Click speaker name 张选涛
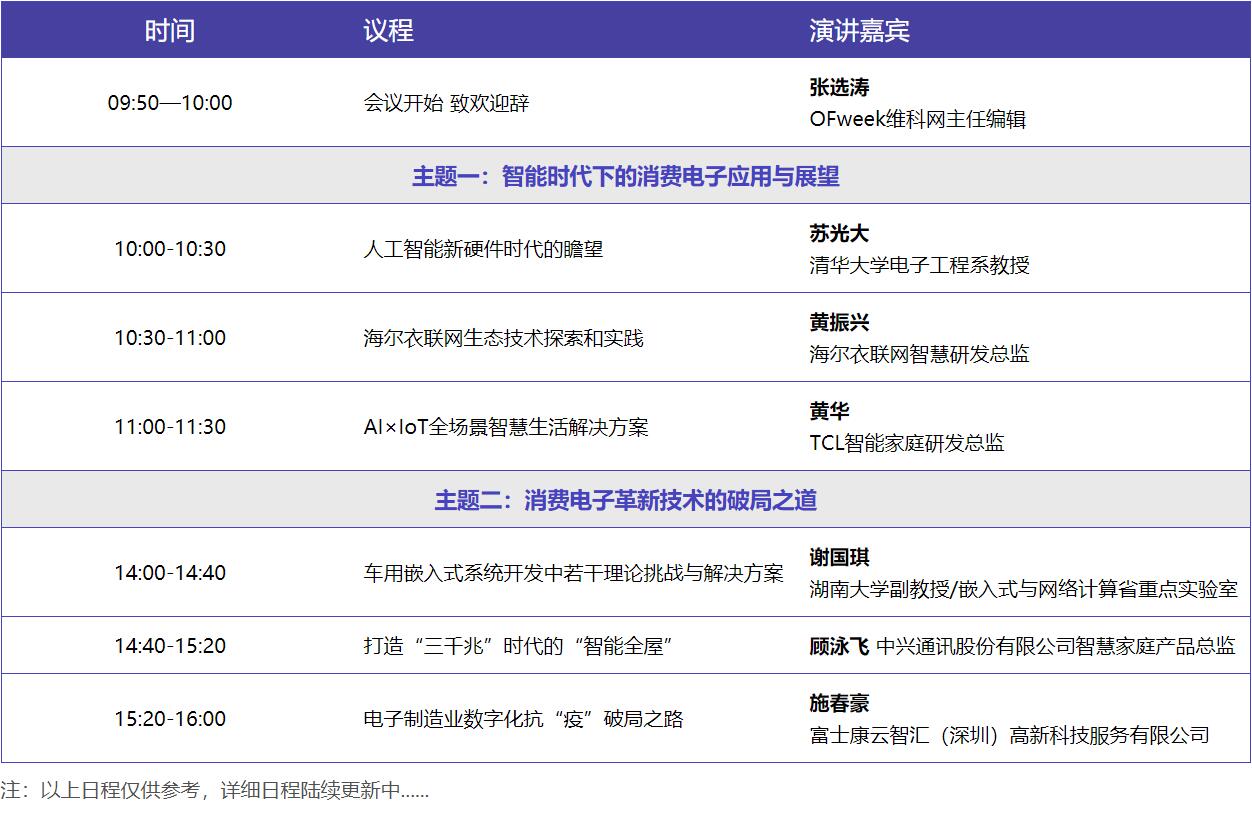 (x=839, y=88)
